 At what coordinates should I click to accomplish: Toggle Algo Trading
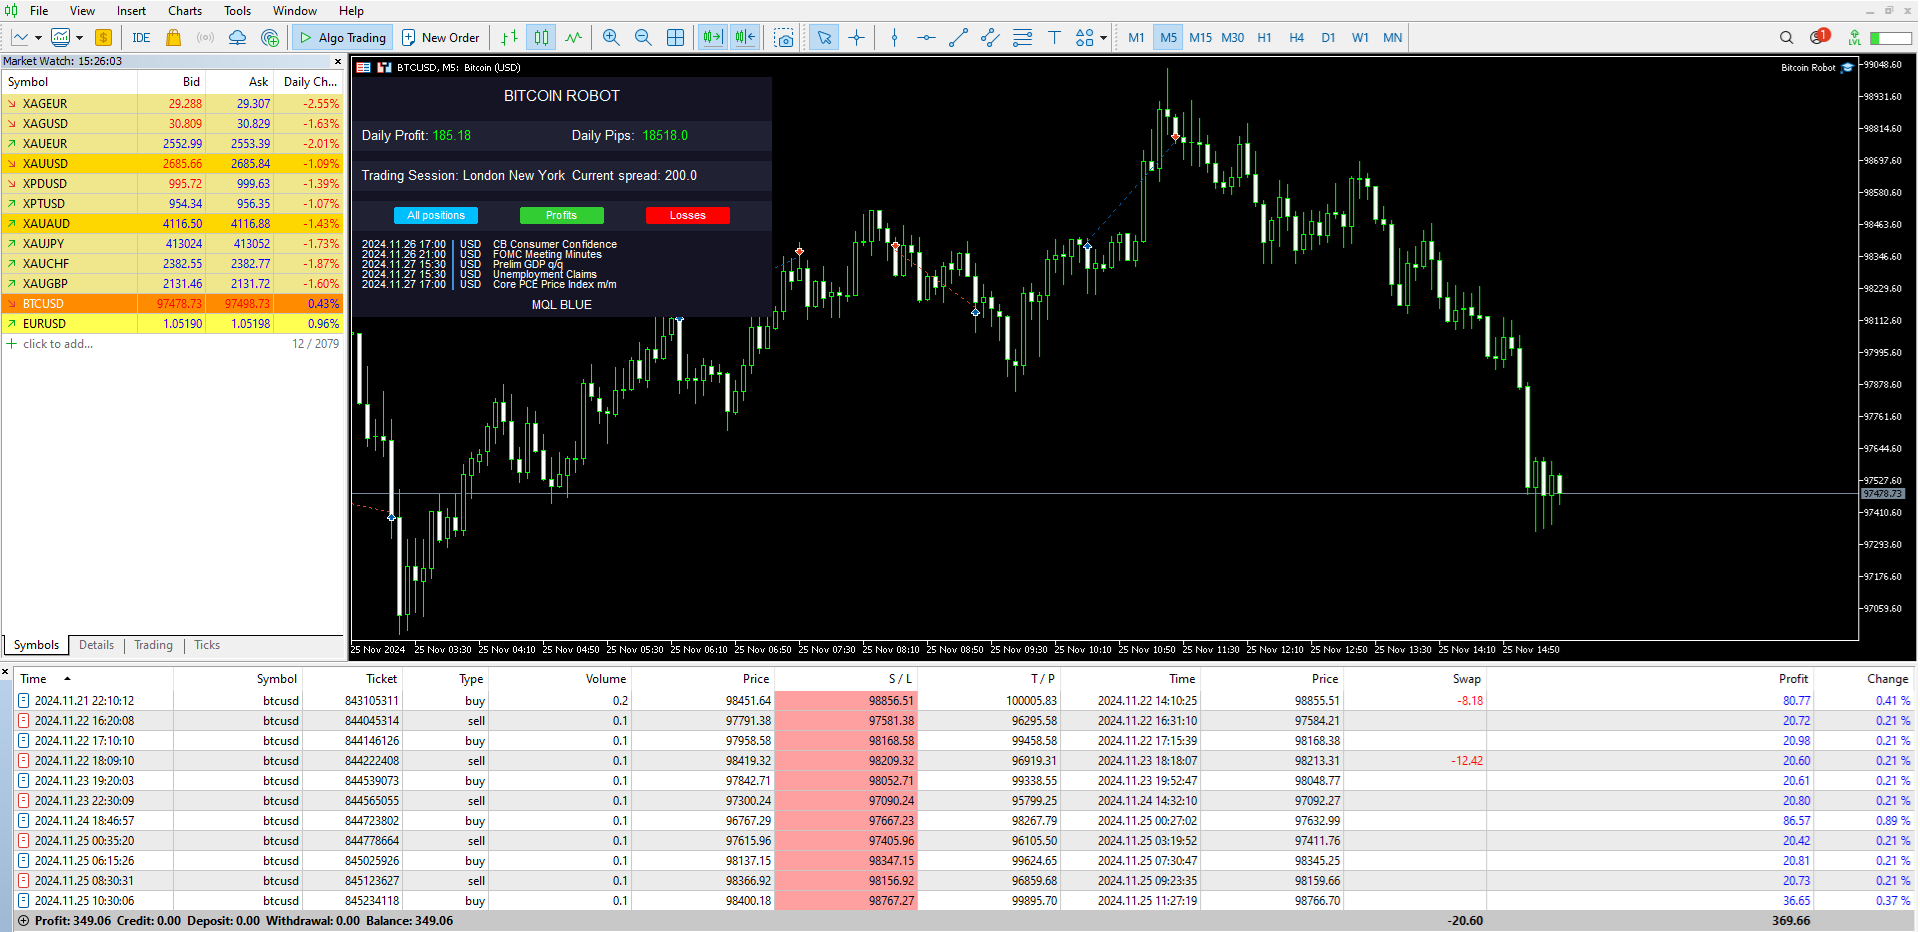click(x=343, y=38)
